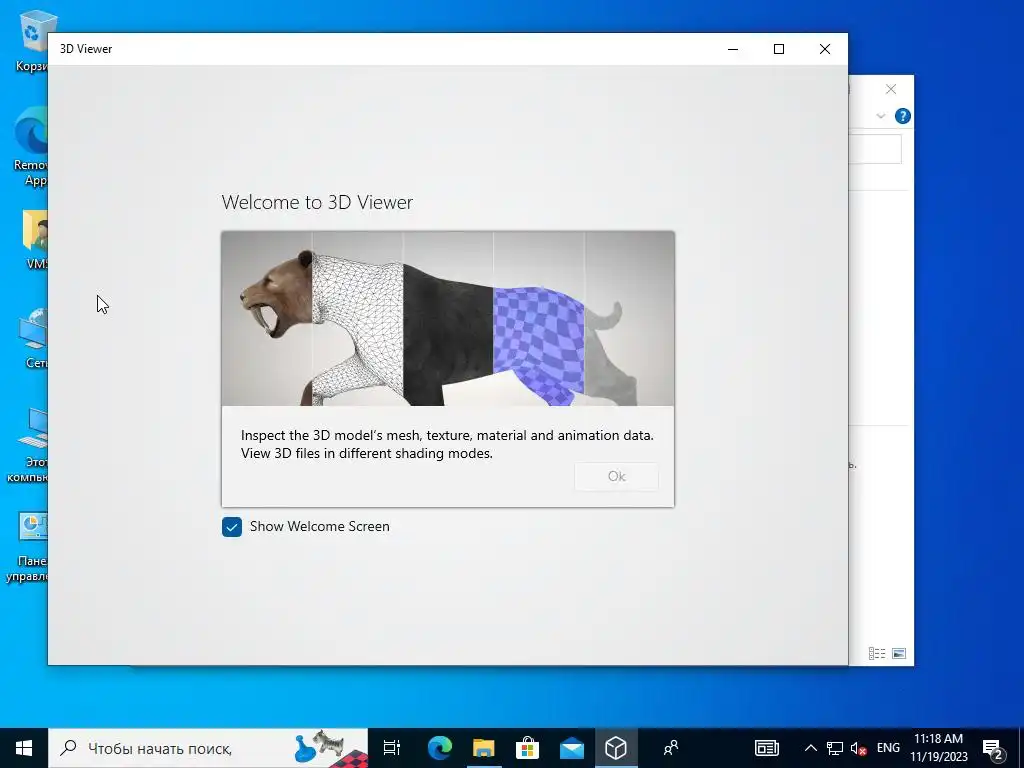
Task: Launch Microsoft Edge from the taskbar
Action: [x=440, y=748]
